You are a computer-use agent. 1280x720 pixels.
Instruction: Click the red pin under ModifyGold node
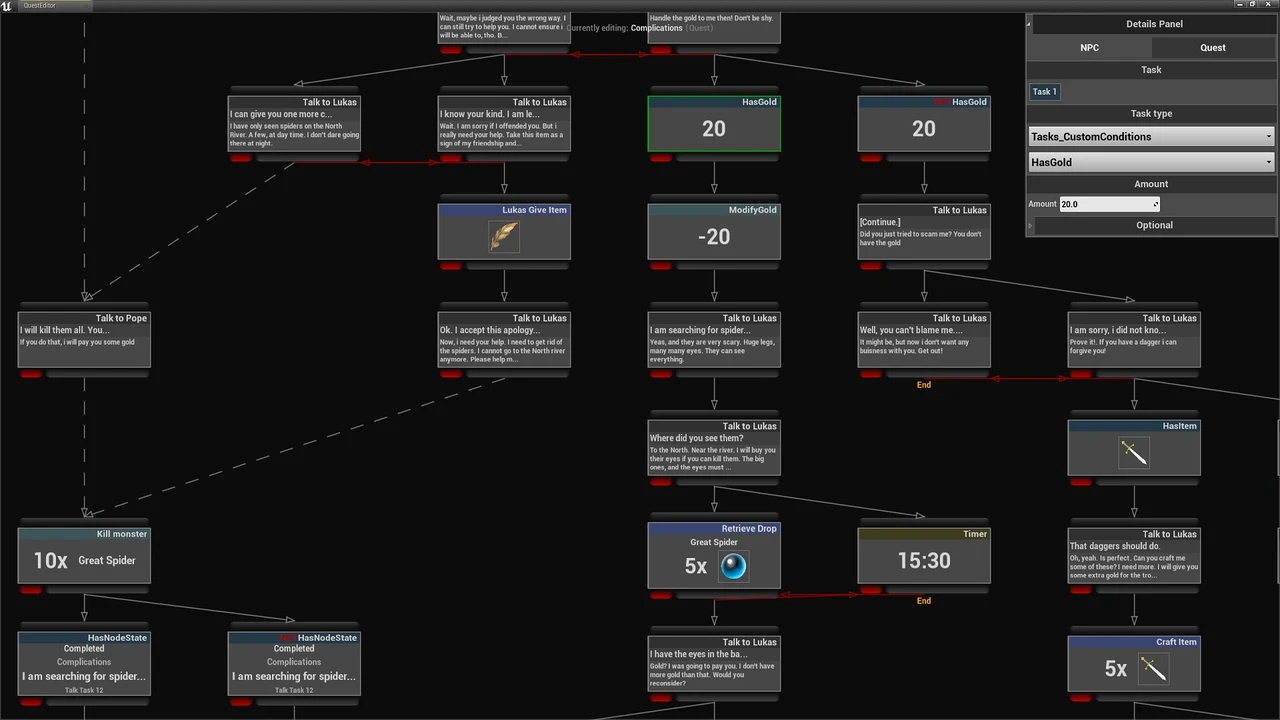(660, 266)
